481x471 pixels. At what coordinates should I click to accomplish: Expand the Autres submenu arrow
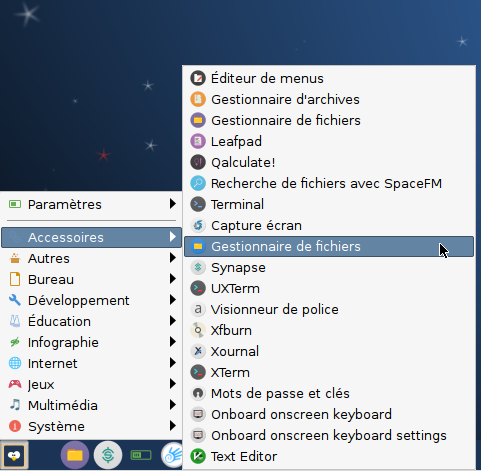[x=172, y=258]
